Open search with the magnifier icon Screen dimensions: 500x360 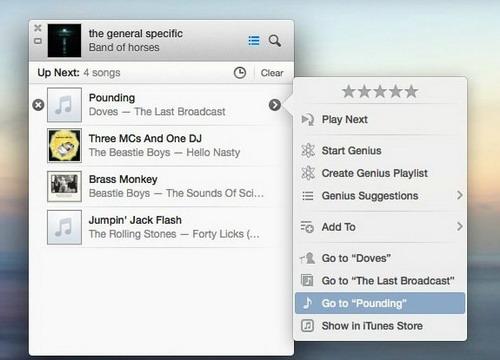click(275, 41)
